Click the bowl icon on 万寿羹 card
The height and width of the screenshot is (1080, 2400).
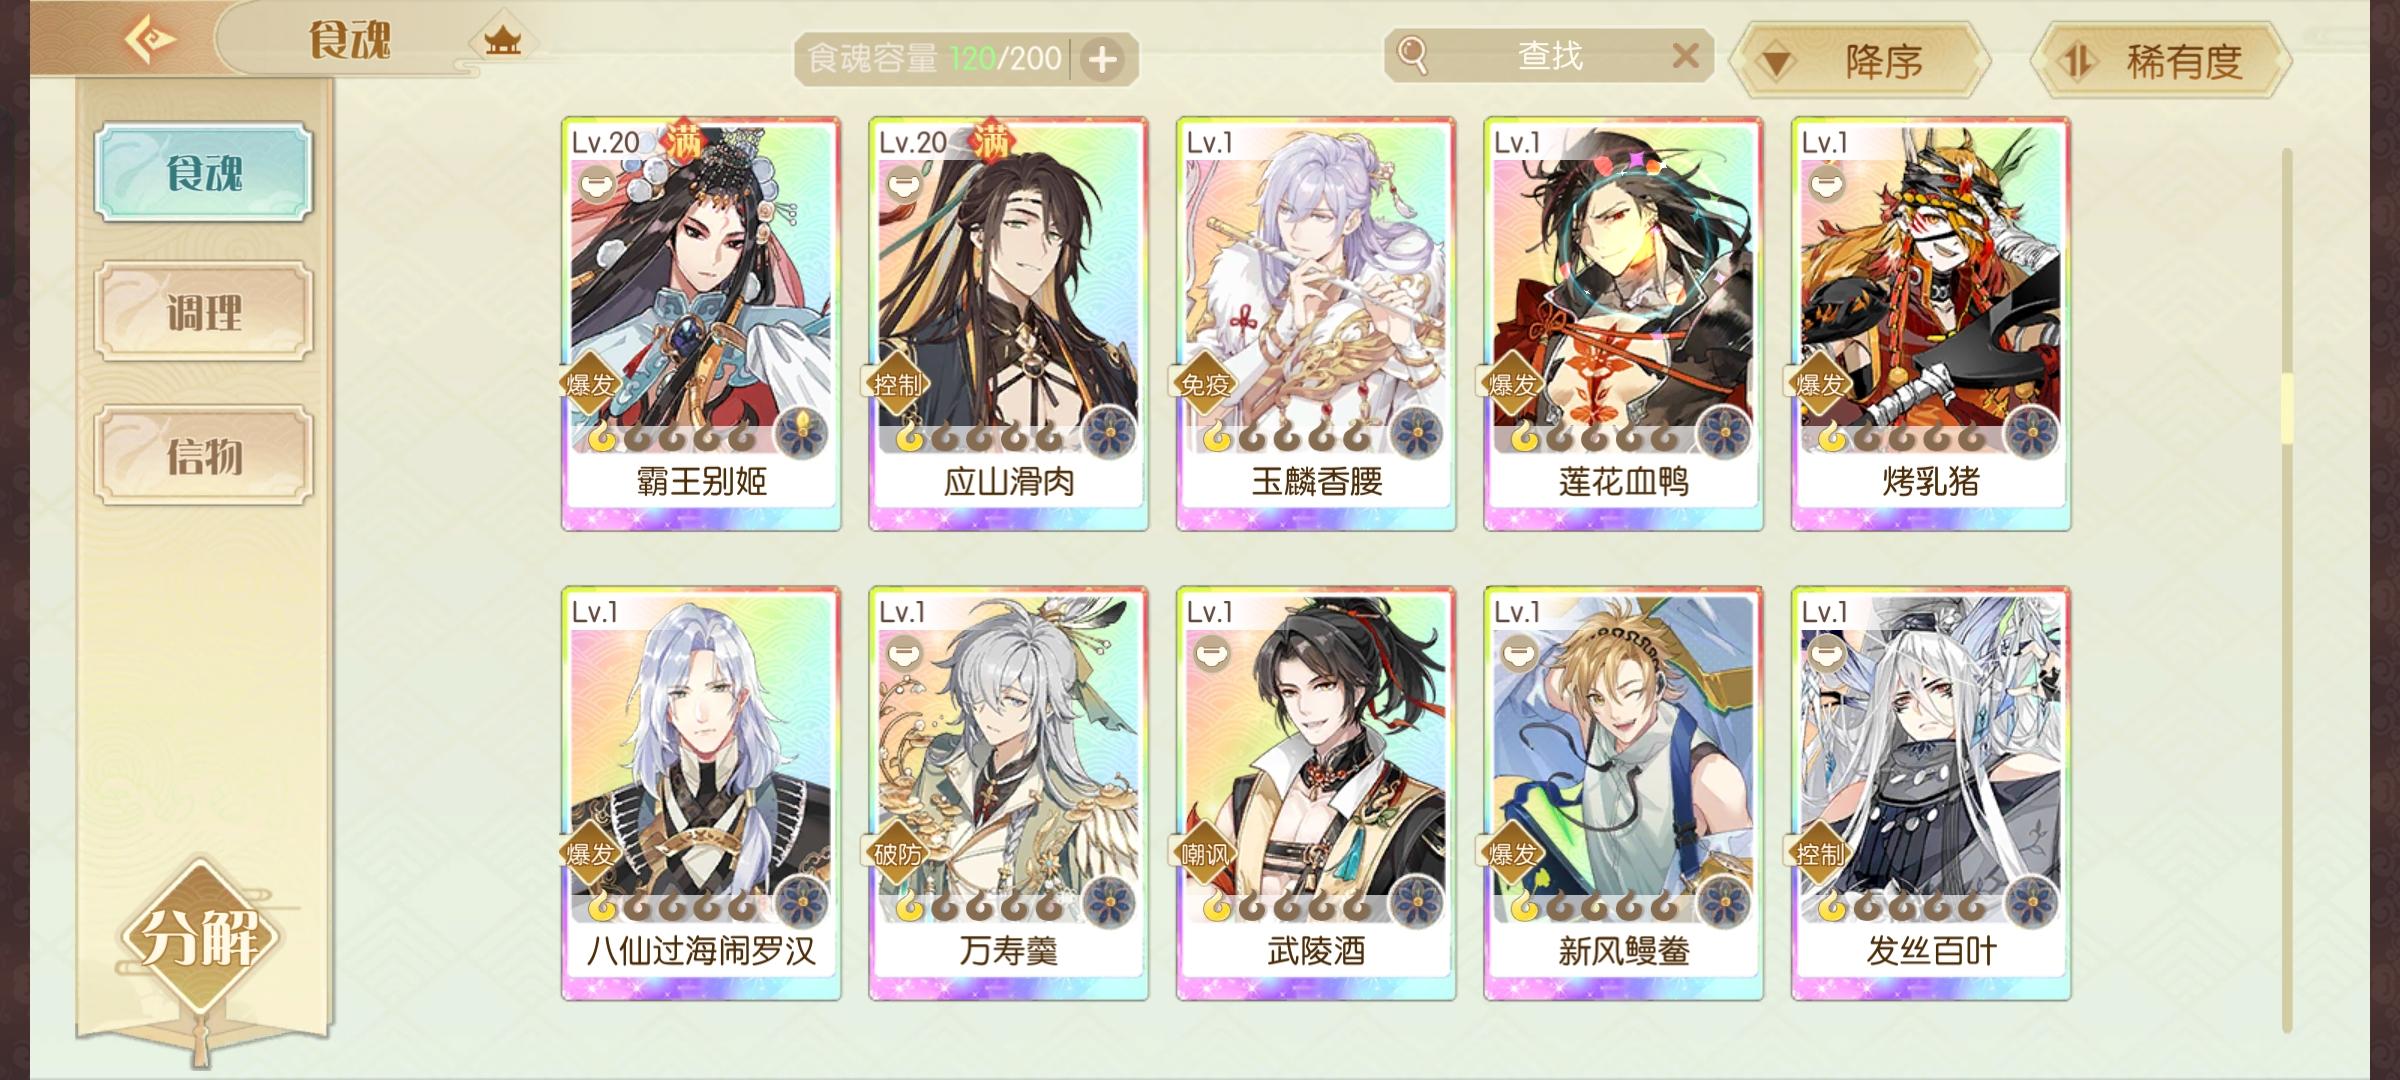905,654
